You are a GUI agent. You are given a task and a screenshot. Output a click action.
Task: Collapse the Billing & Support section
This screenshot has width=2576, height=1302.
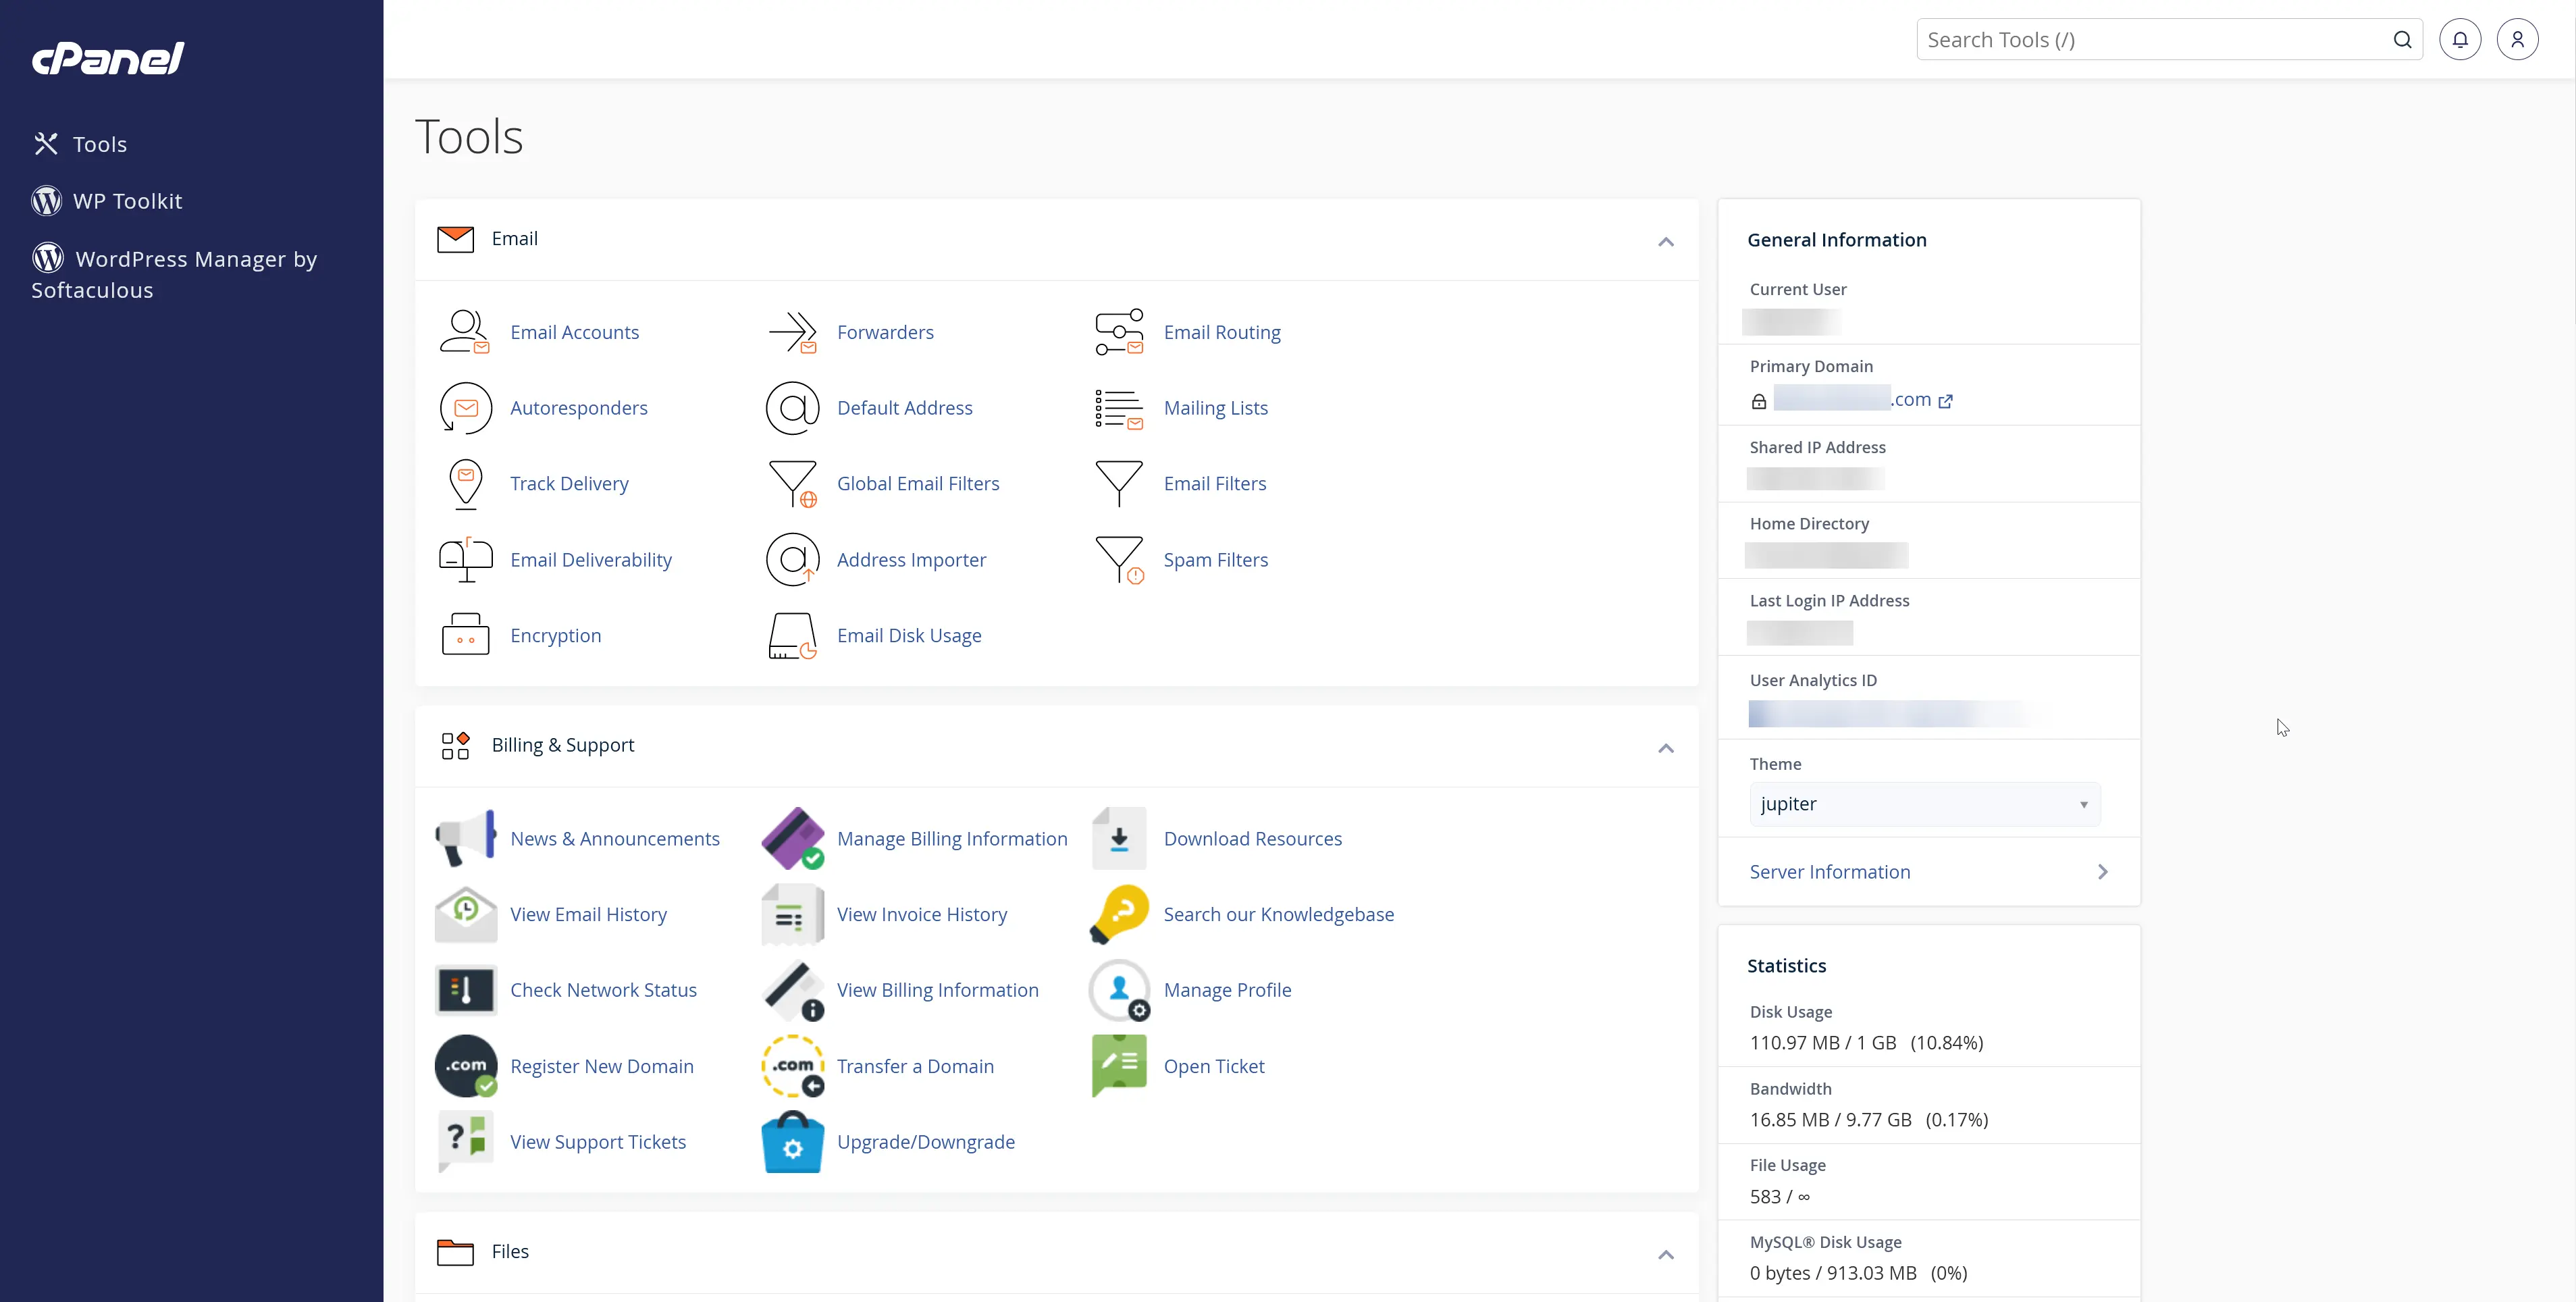tap(1666, 748)
